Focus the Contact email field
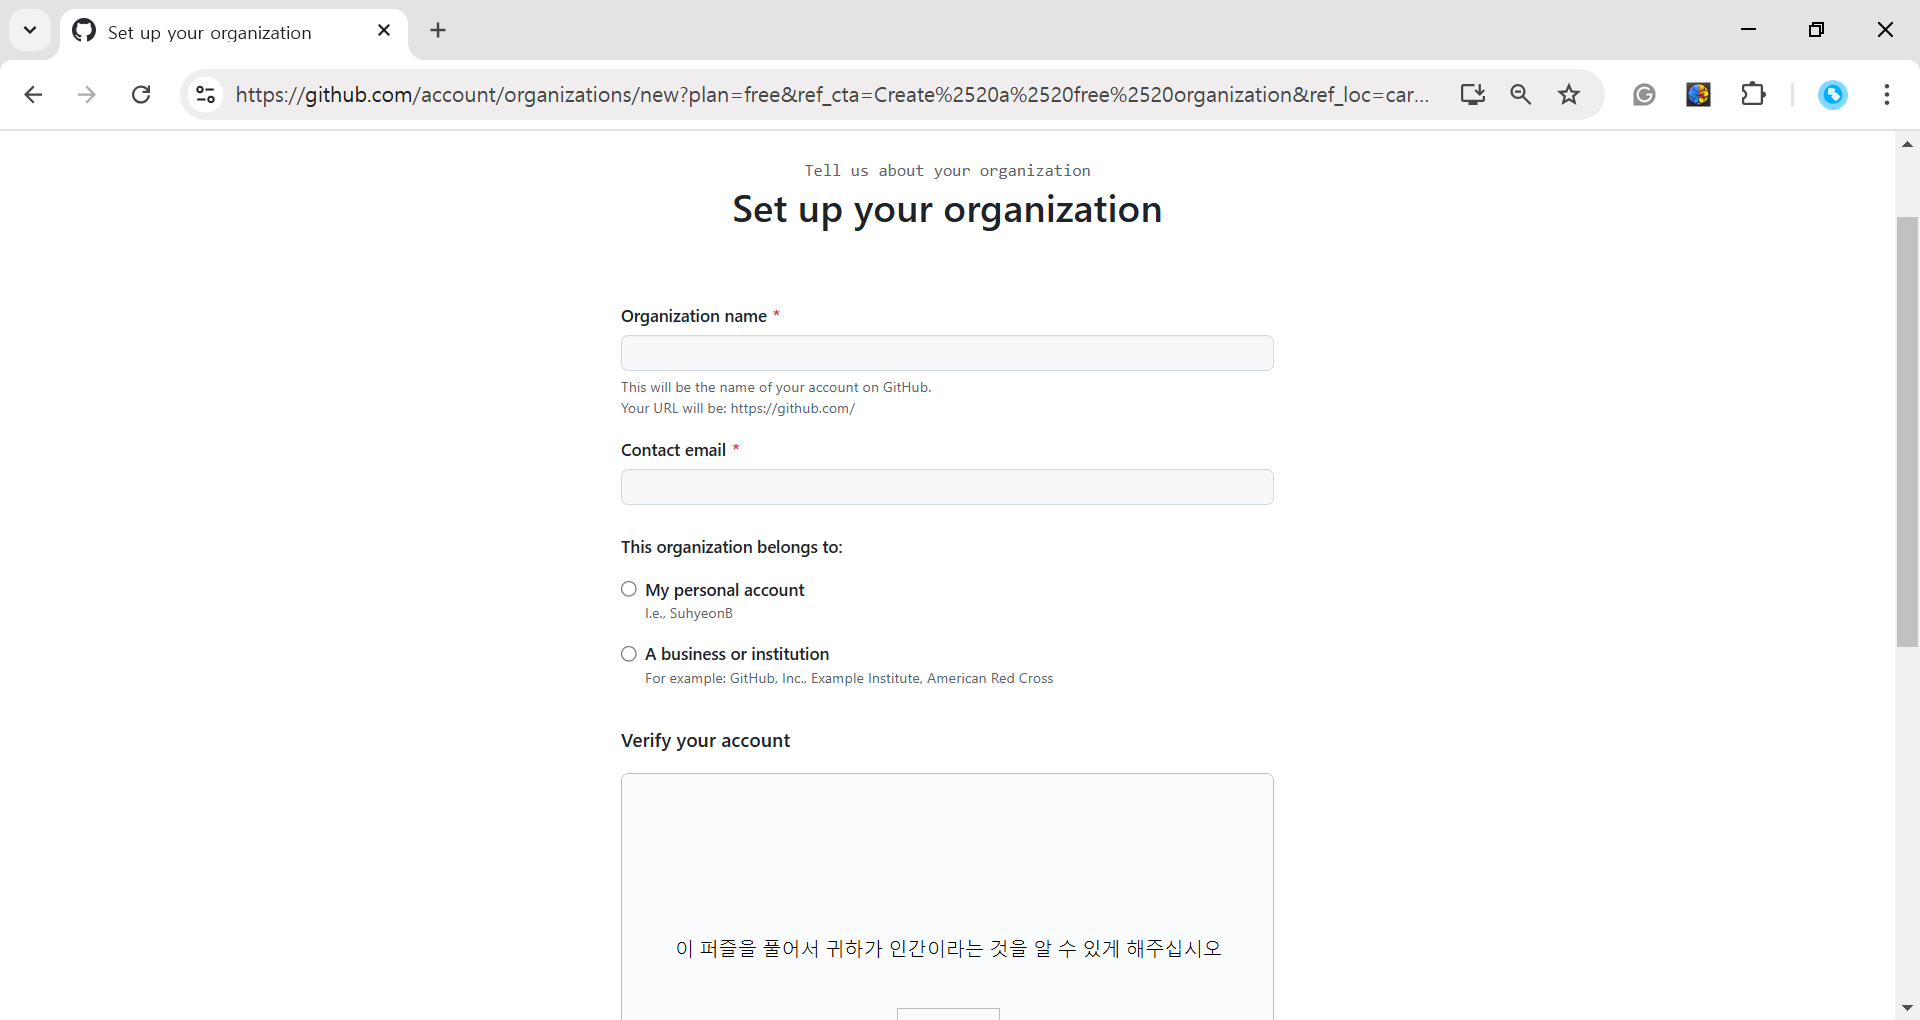 tap(947, 487)
